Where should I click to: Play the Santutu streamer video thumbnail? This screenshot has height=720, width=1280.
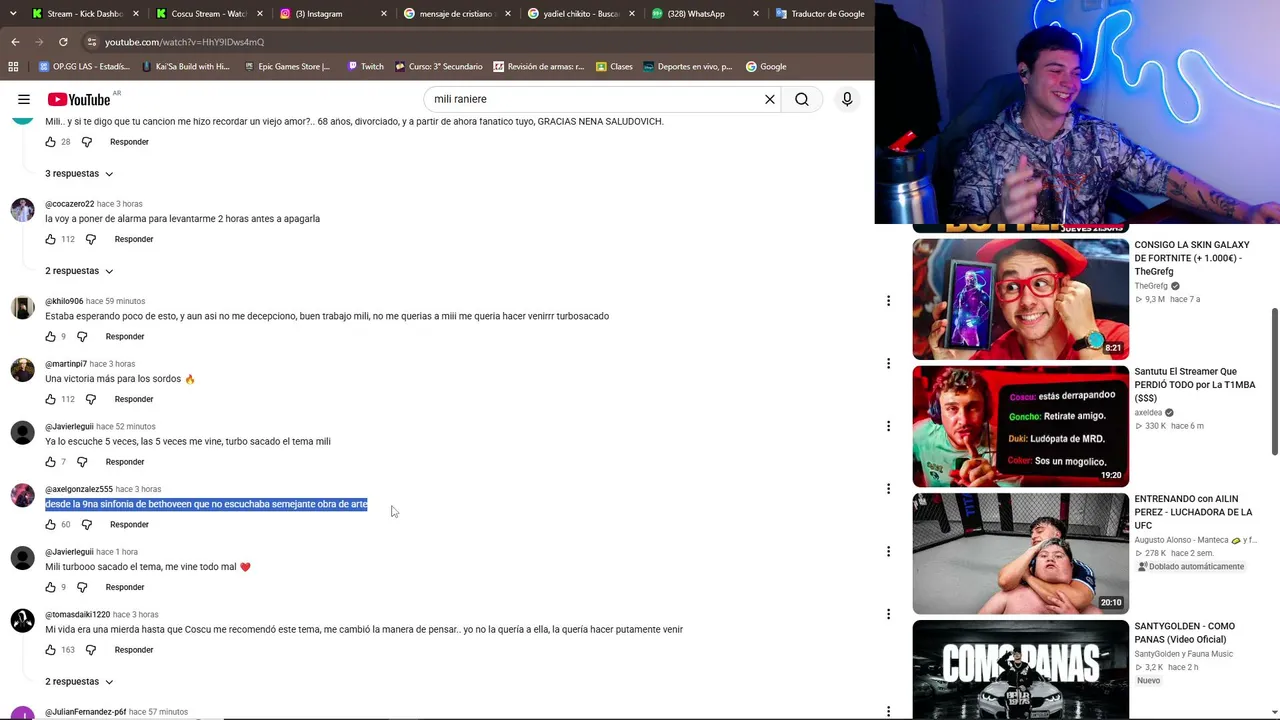(x=1020, y=426)
